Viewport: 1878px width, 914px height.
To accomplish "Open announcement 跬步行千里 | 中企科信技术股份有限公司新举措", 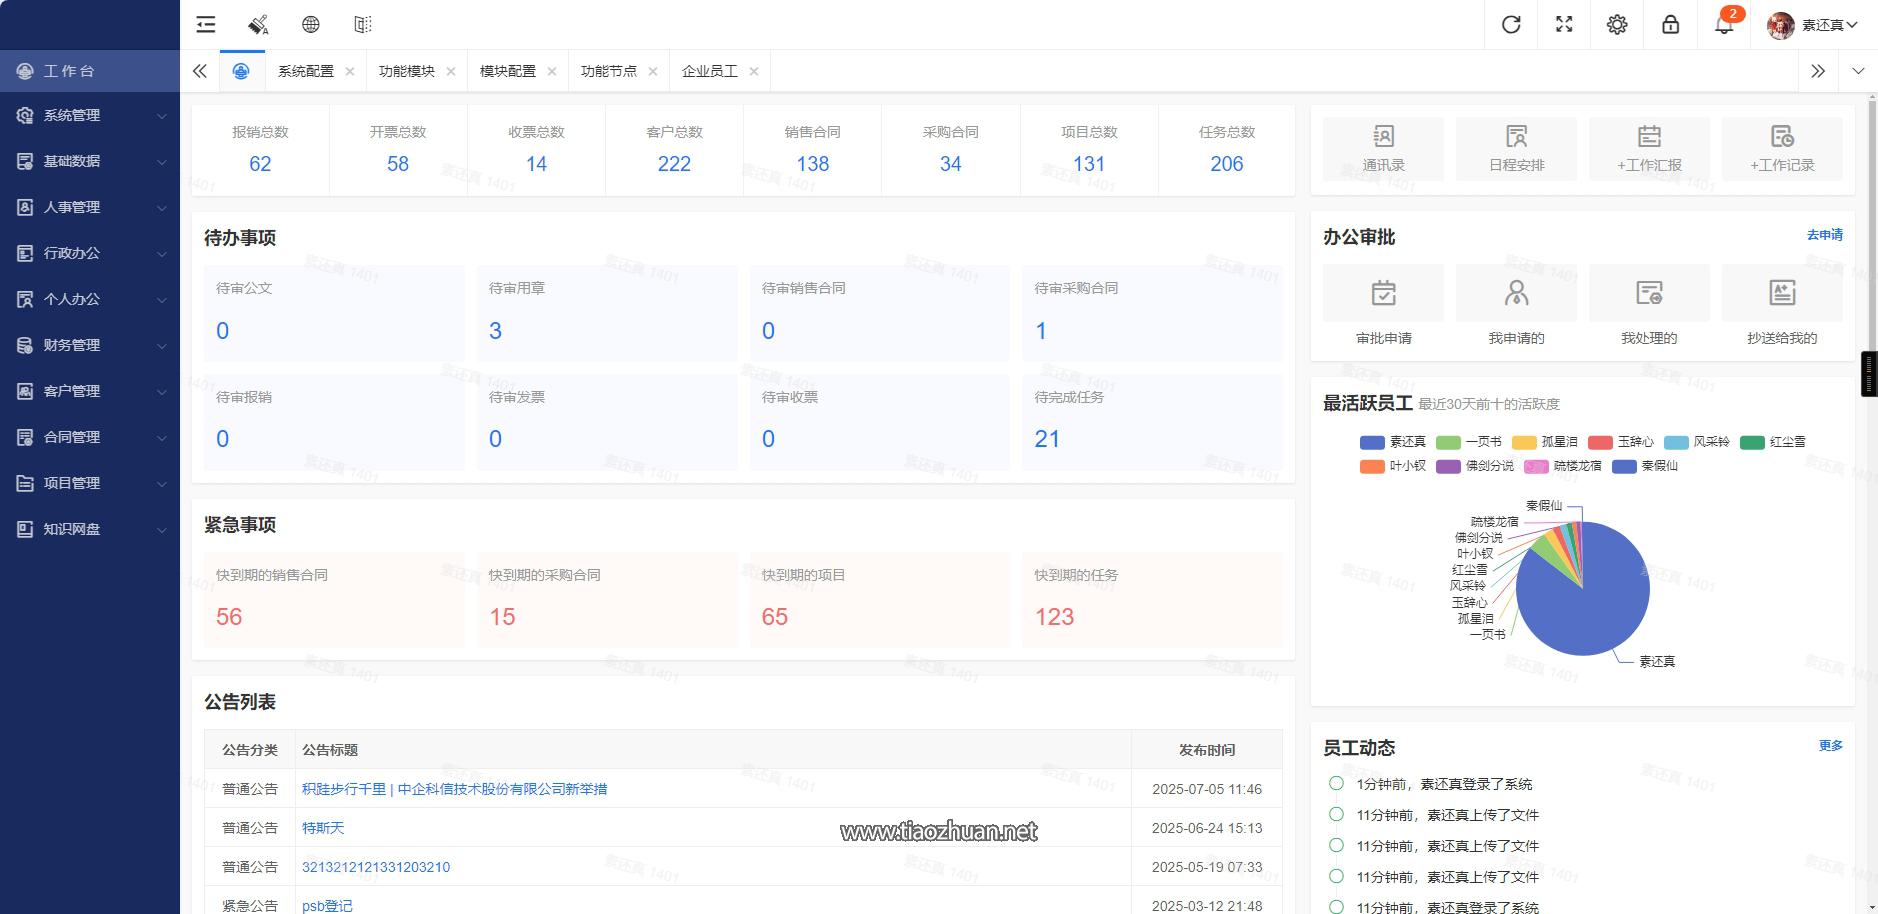I will (454, 789).
